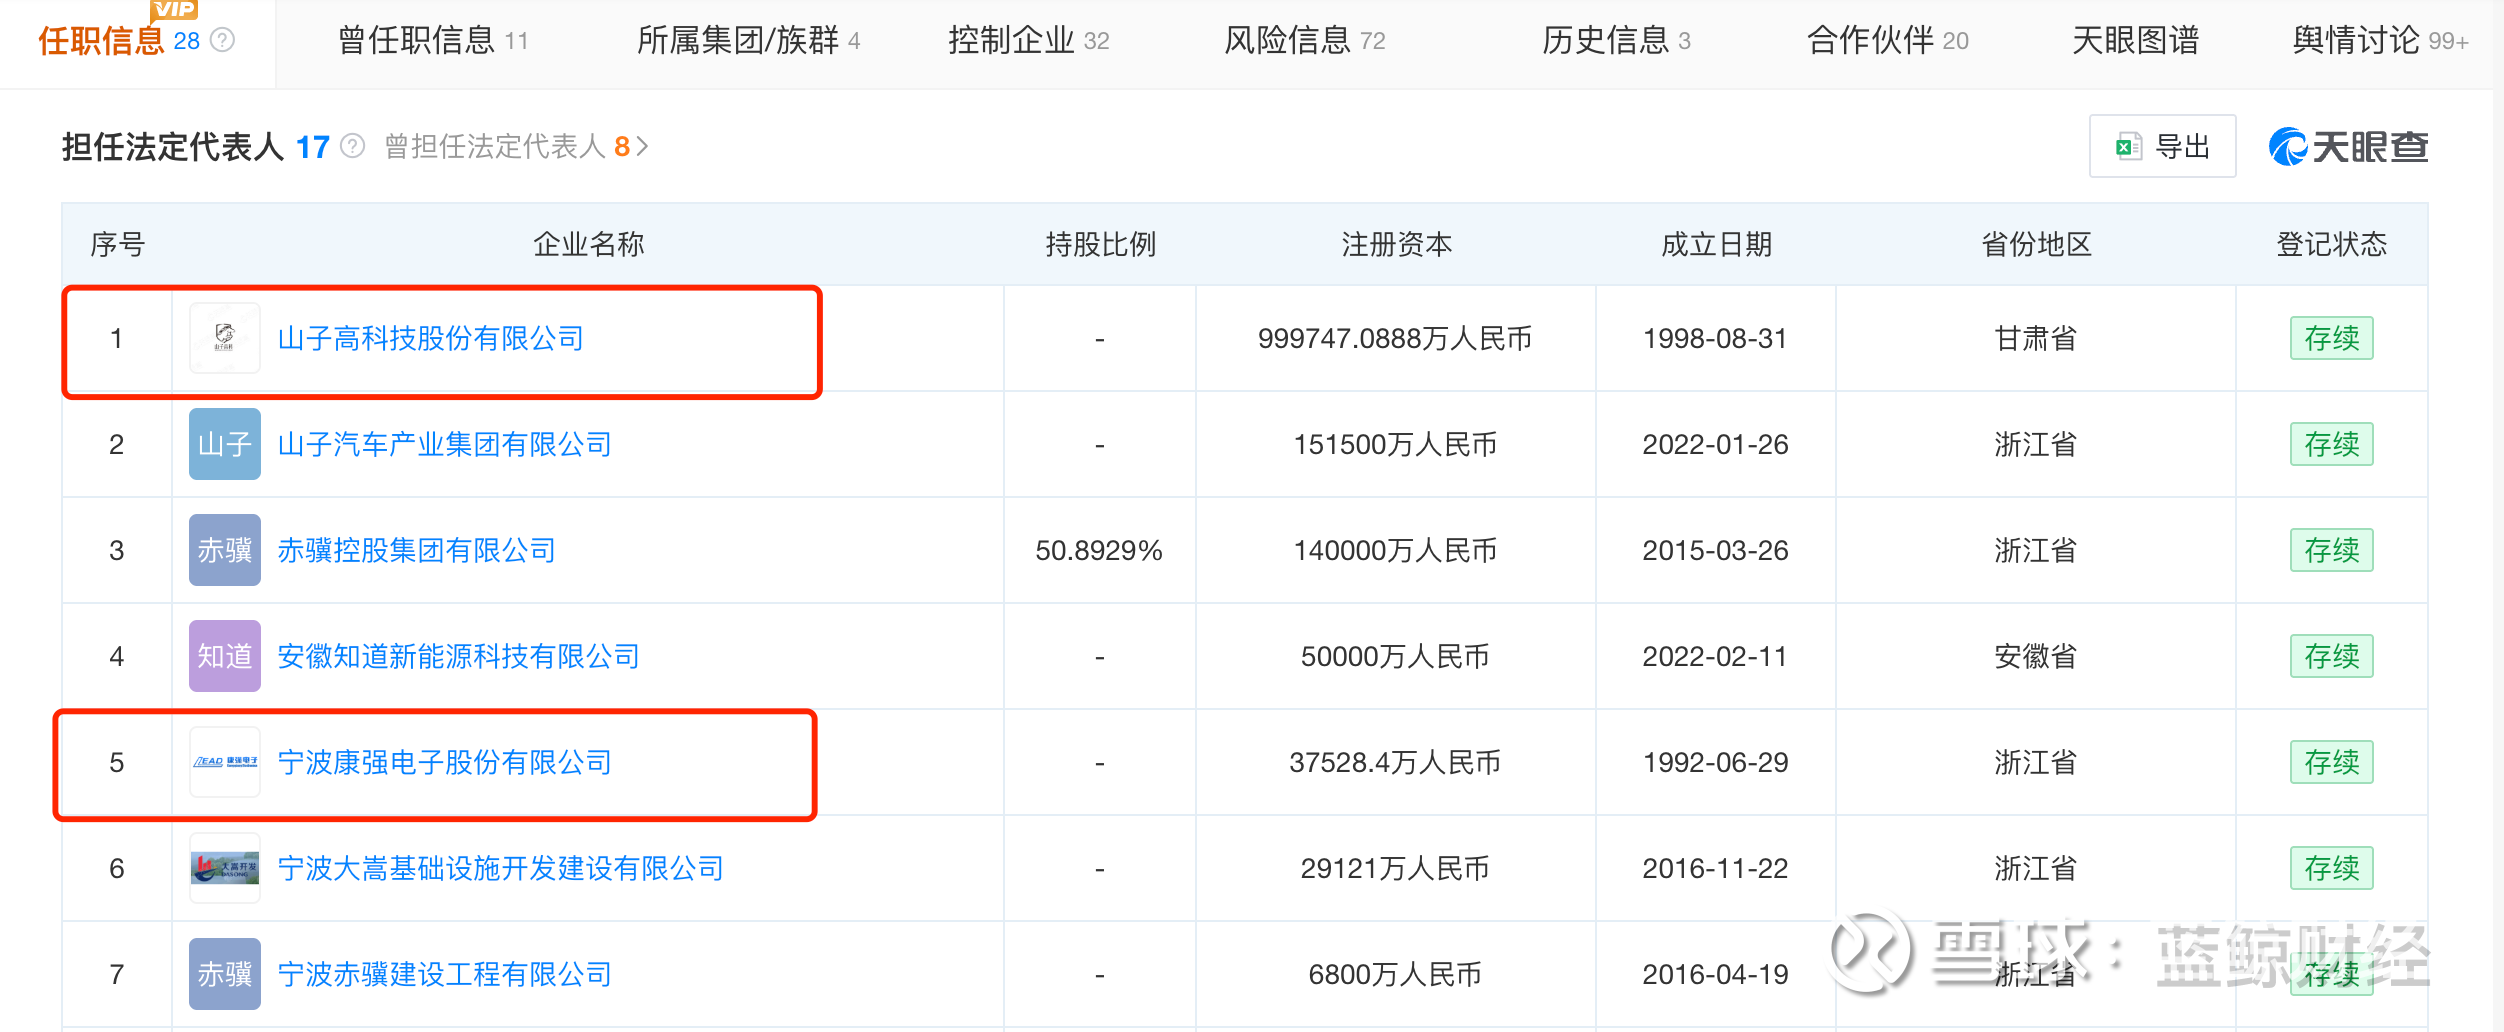Open 宁波大嵩基础设施开发建设有限公司 link
Viewport: 2504px width, 1032px height.
coord(501,868)
